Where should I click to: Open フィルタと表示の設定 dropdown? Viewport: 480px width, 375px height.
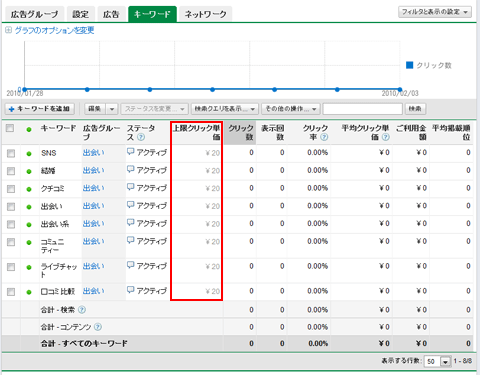435,12
